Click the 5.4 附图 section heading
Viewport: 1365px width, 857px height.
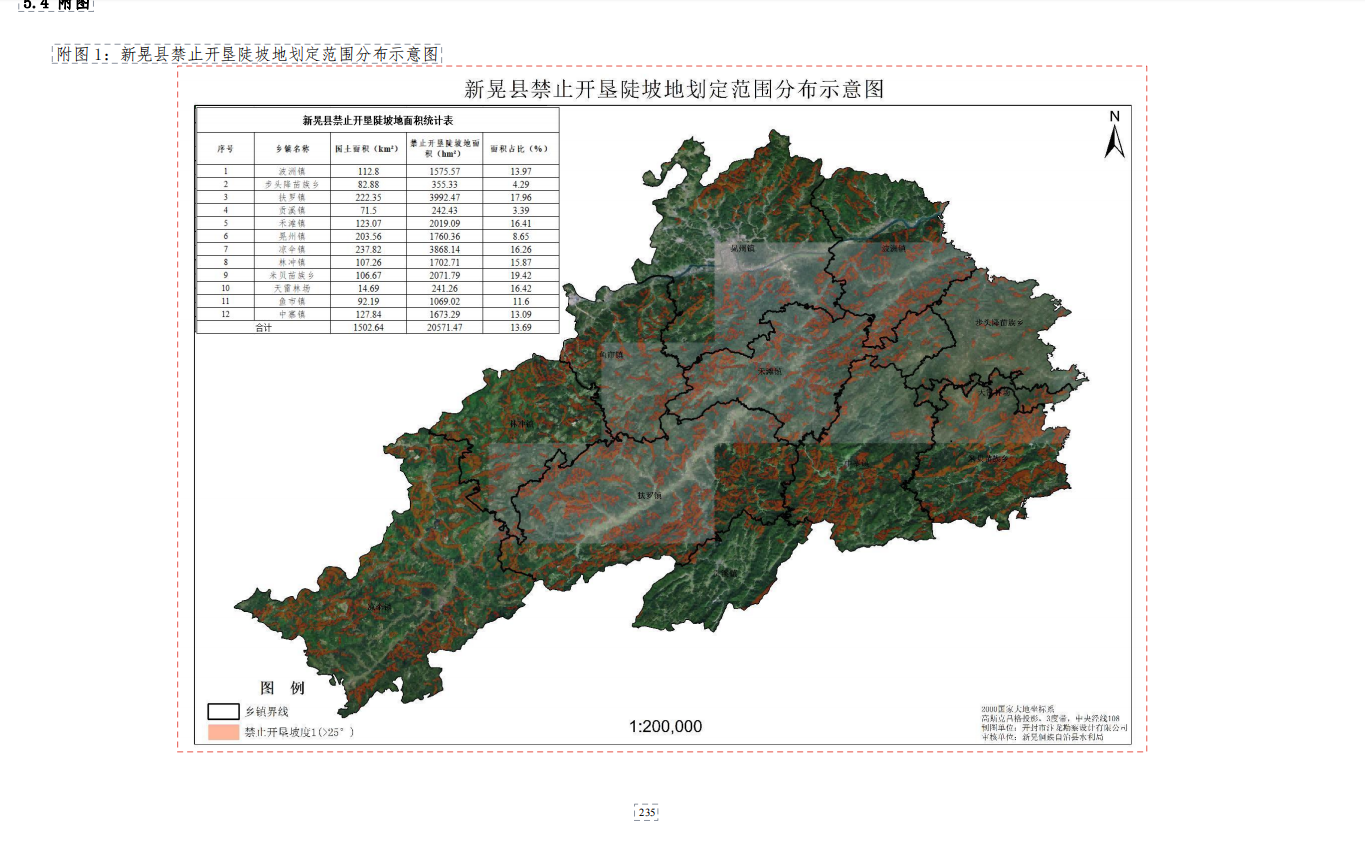click(x=56, y=5)
